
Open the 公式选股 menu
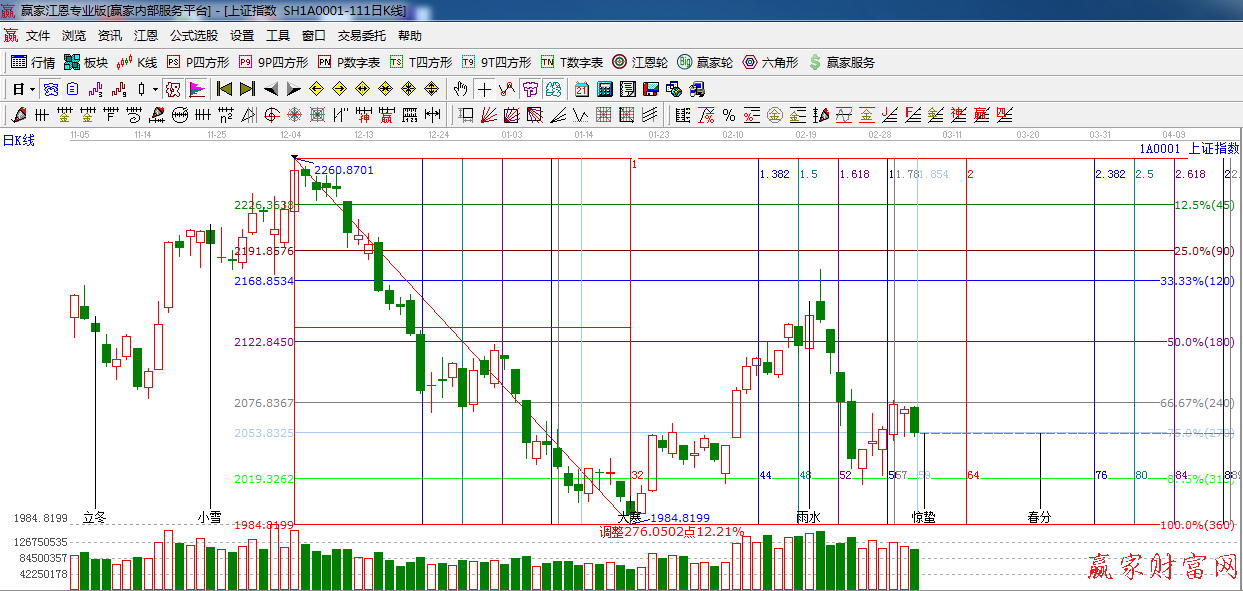pyautogui.click(x=193, y=36)
